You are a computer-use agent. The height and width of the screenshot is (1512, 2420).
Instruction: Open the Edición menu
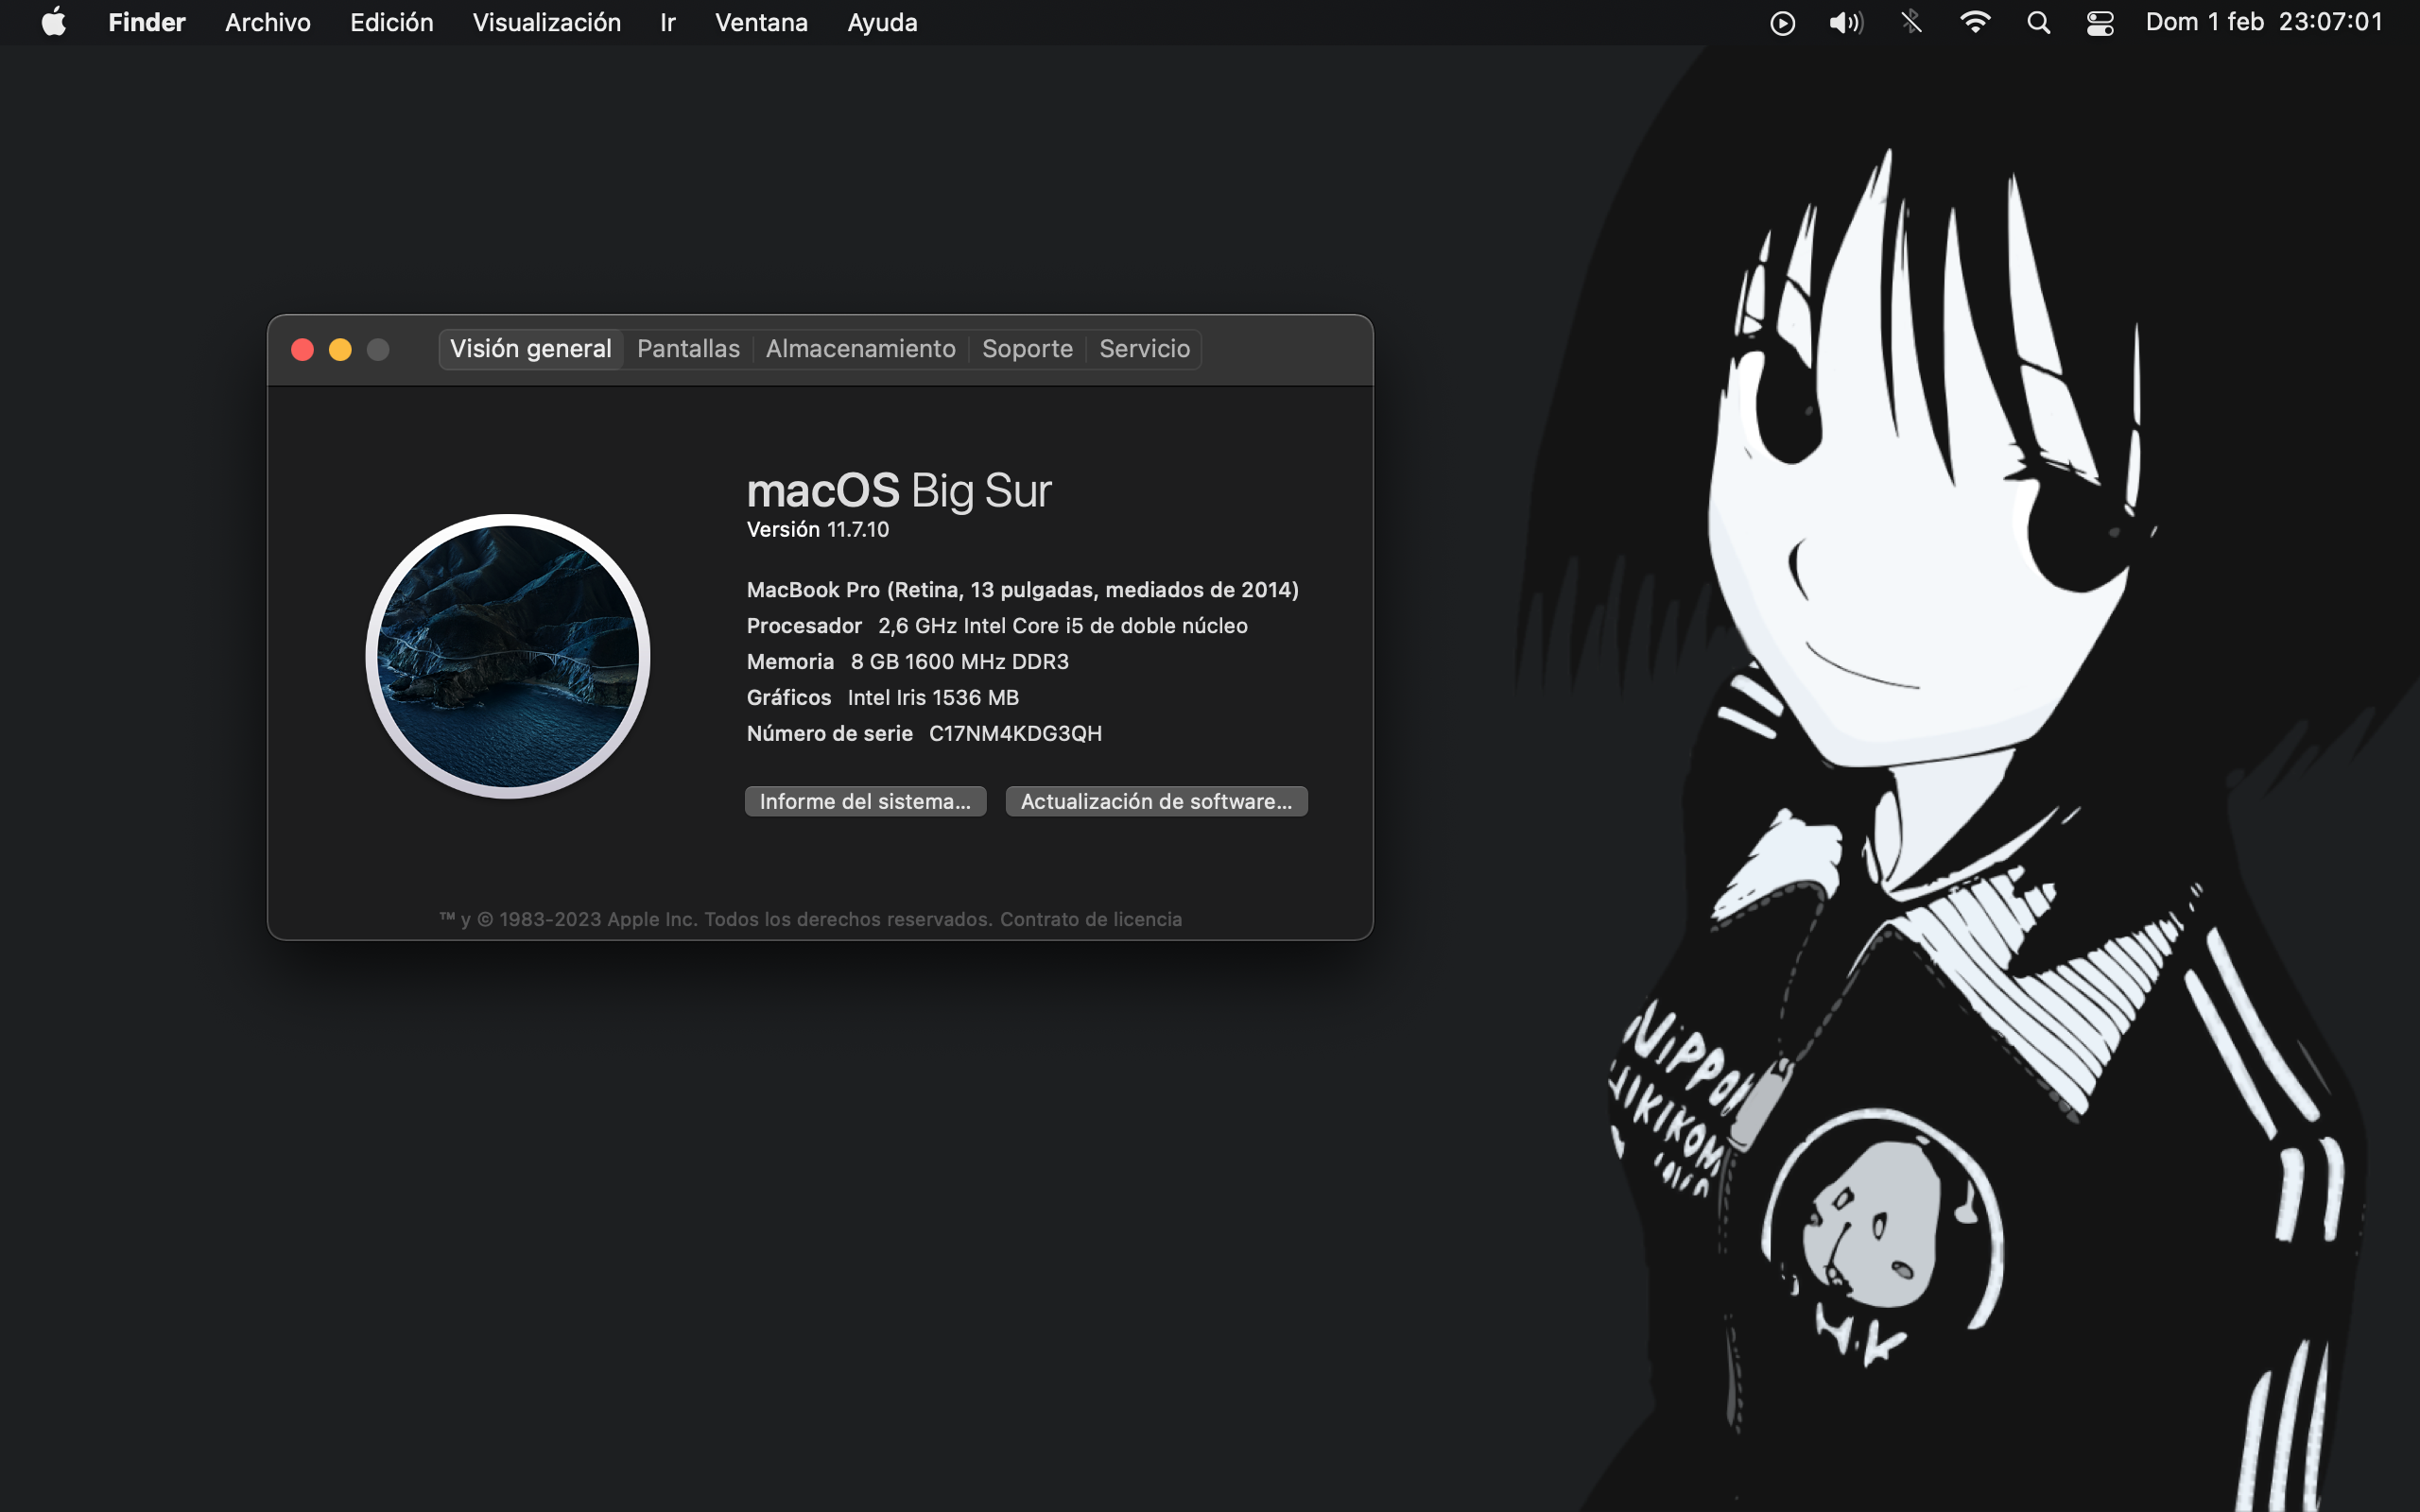(x=391, y=22)
